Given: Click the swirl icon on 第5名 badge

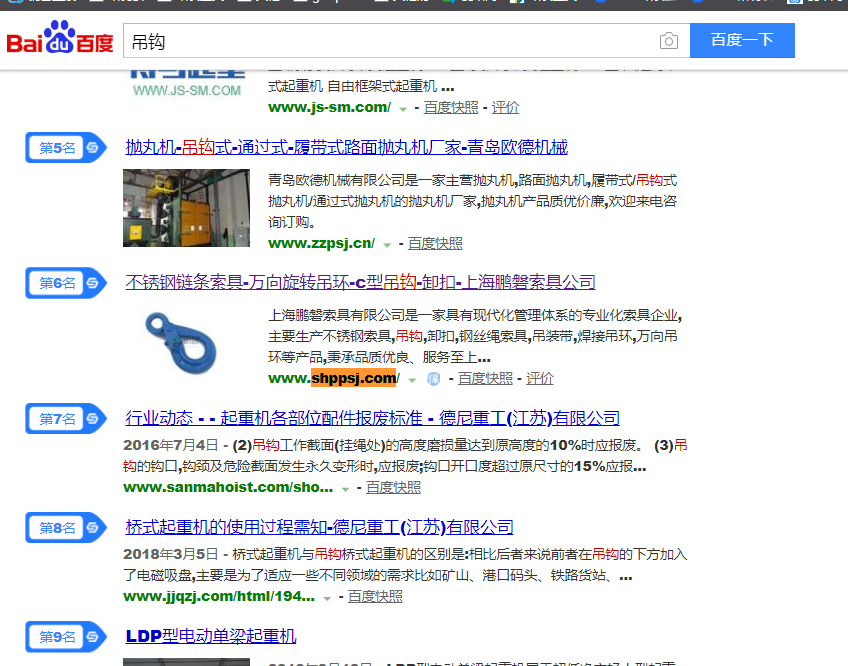Looking at the screenshot, I should [92, 147].
